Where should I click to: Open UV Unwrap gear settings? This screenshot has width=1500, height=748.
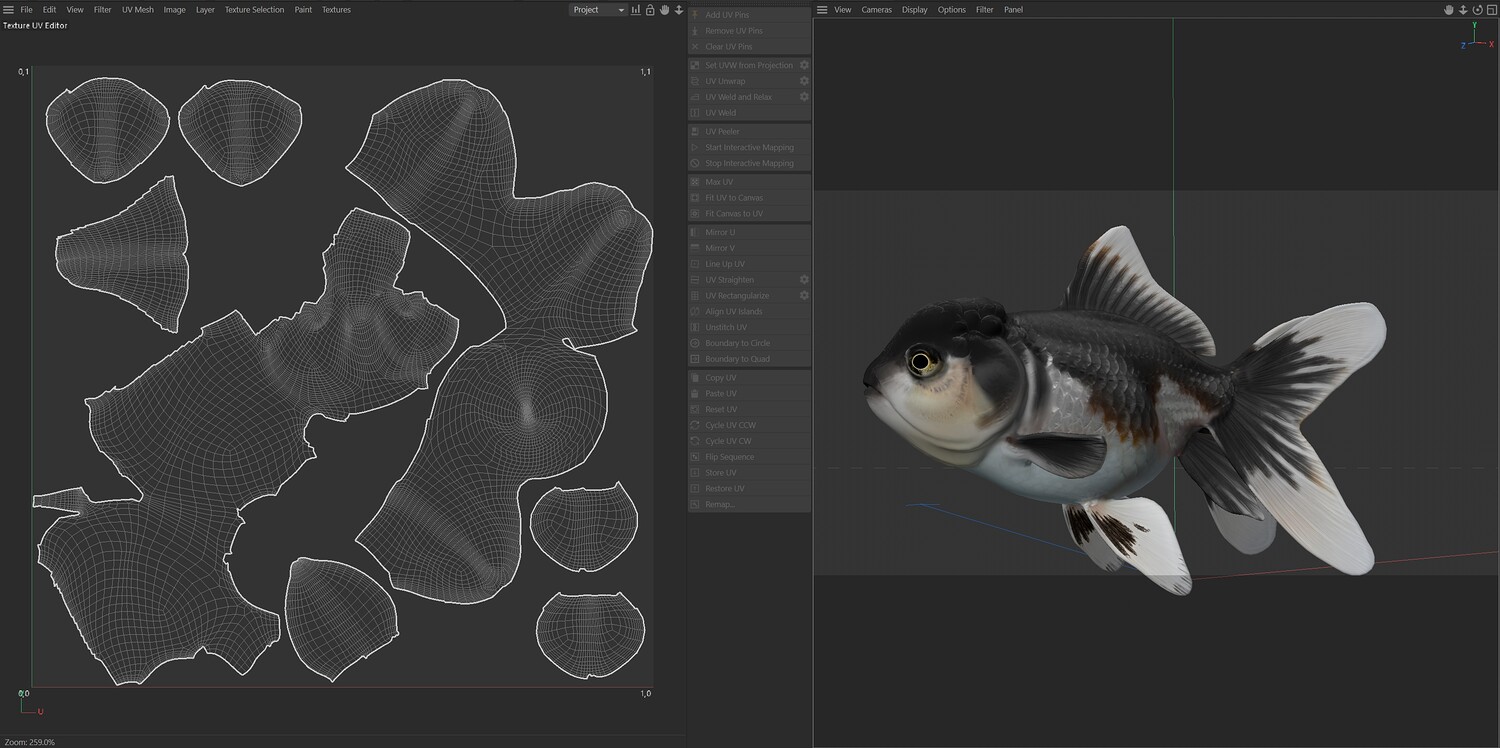(804, 81)
